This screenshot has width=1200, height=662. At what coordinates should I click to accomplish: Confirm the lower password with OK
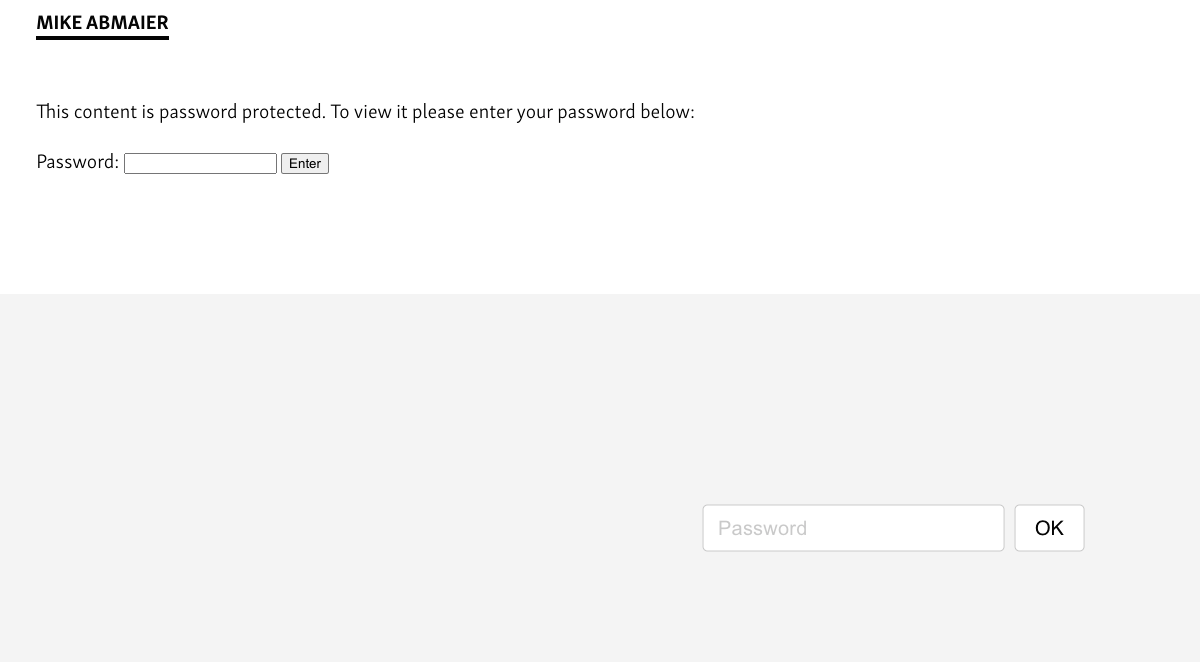pos(1049,528)
